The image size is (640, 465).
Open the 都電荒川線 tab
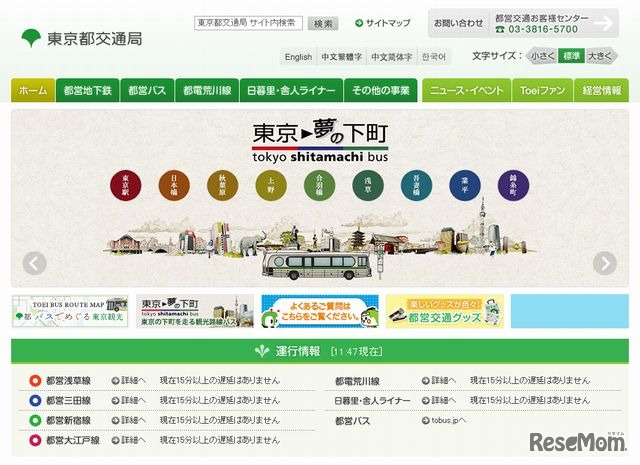207,90
